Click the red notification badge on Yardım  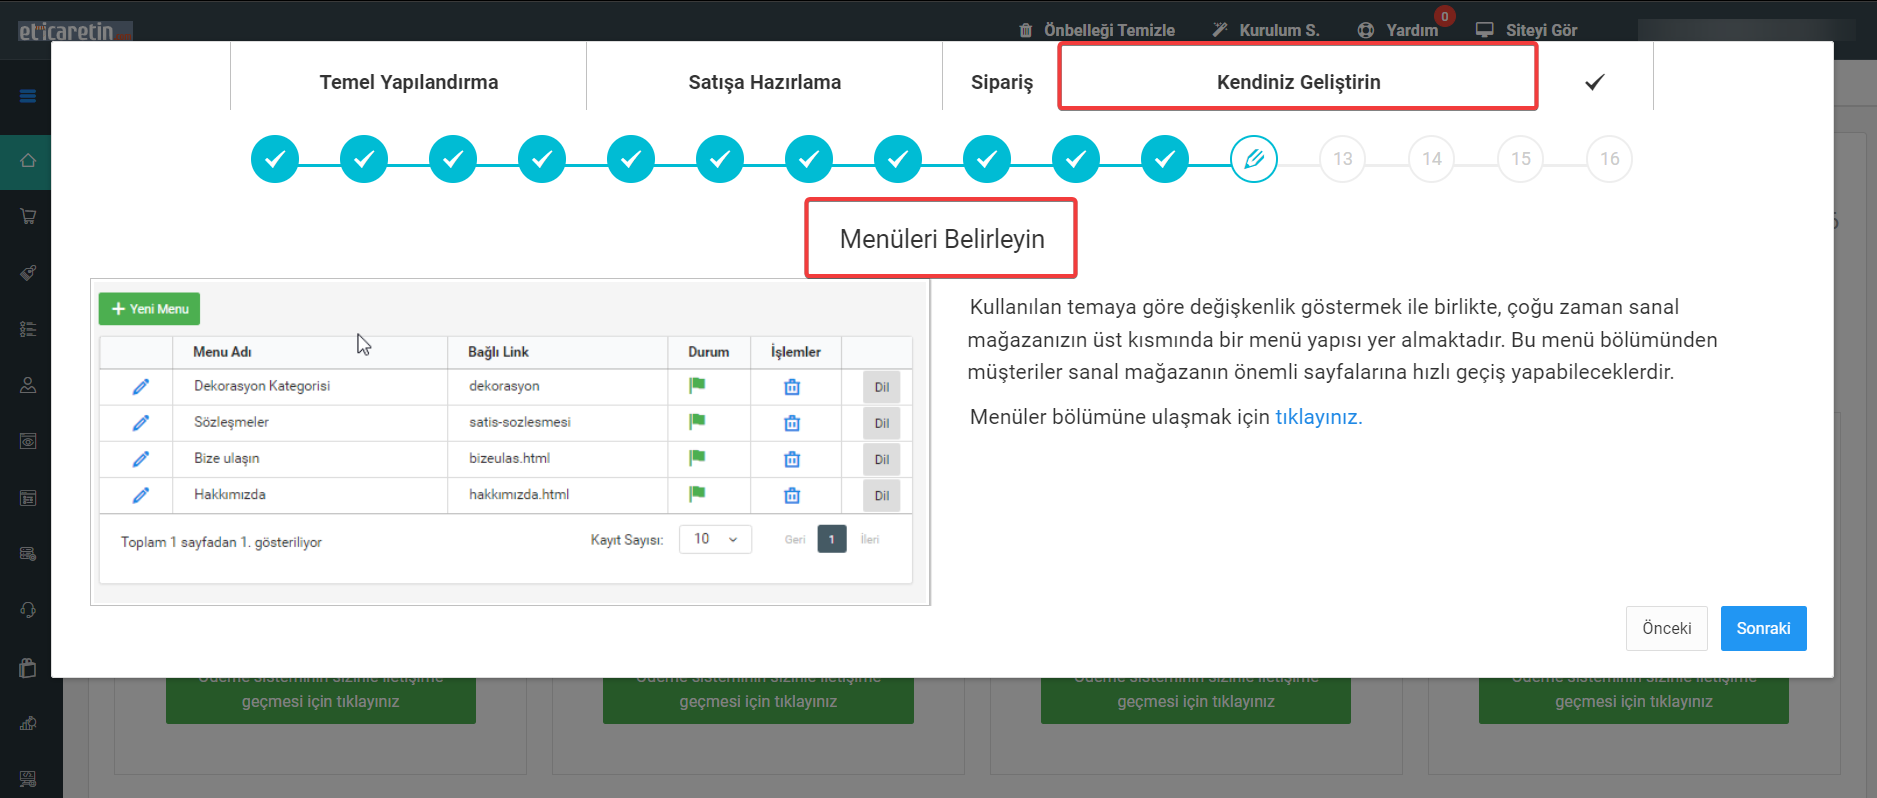(x=1444, y=16)
